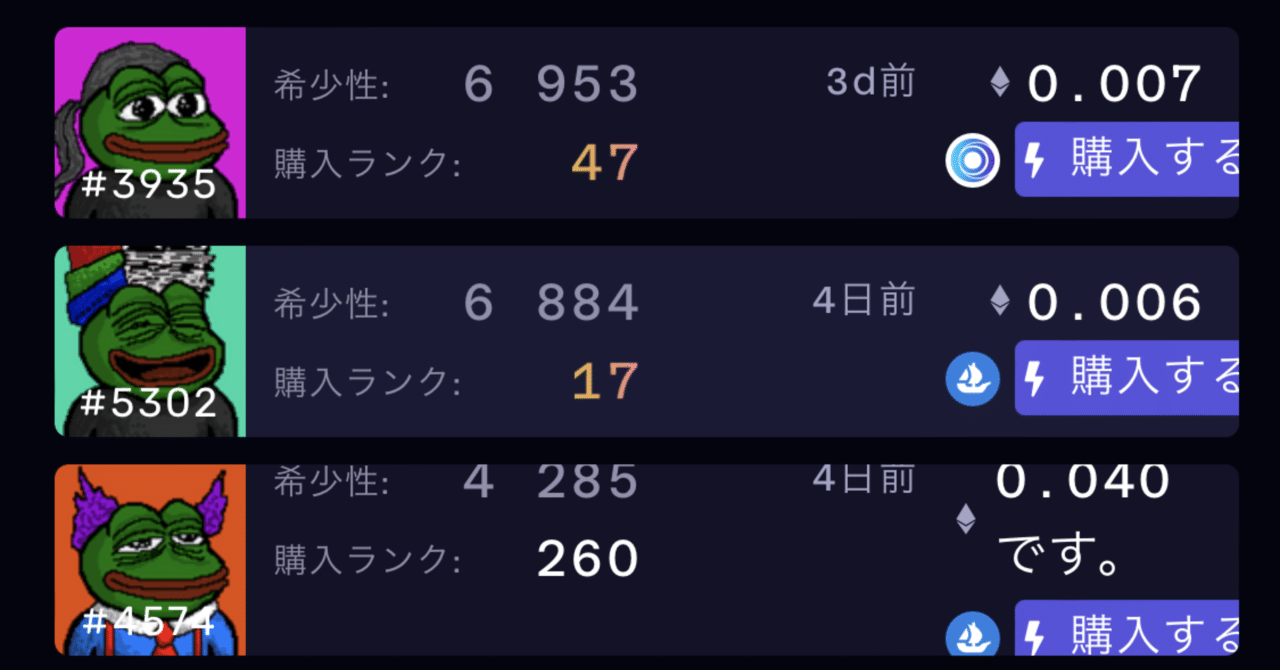
Task: Open the thumbnail of Pepe #3935
Action: tap(150, 122)
